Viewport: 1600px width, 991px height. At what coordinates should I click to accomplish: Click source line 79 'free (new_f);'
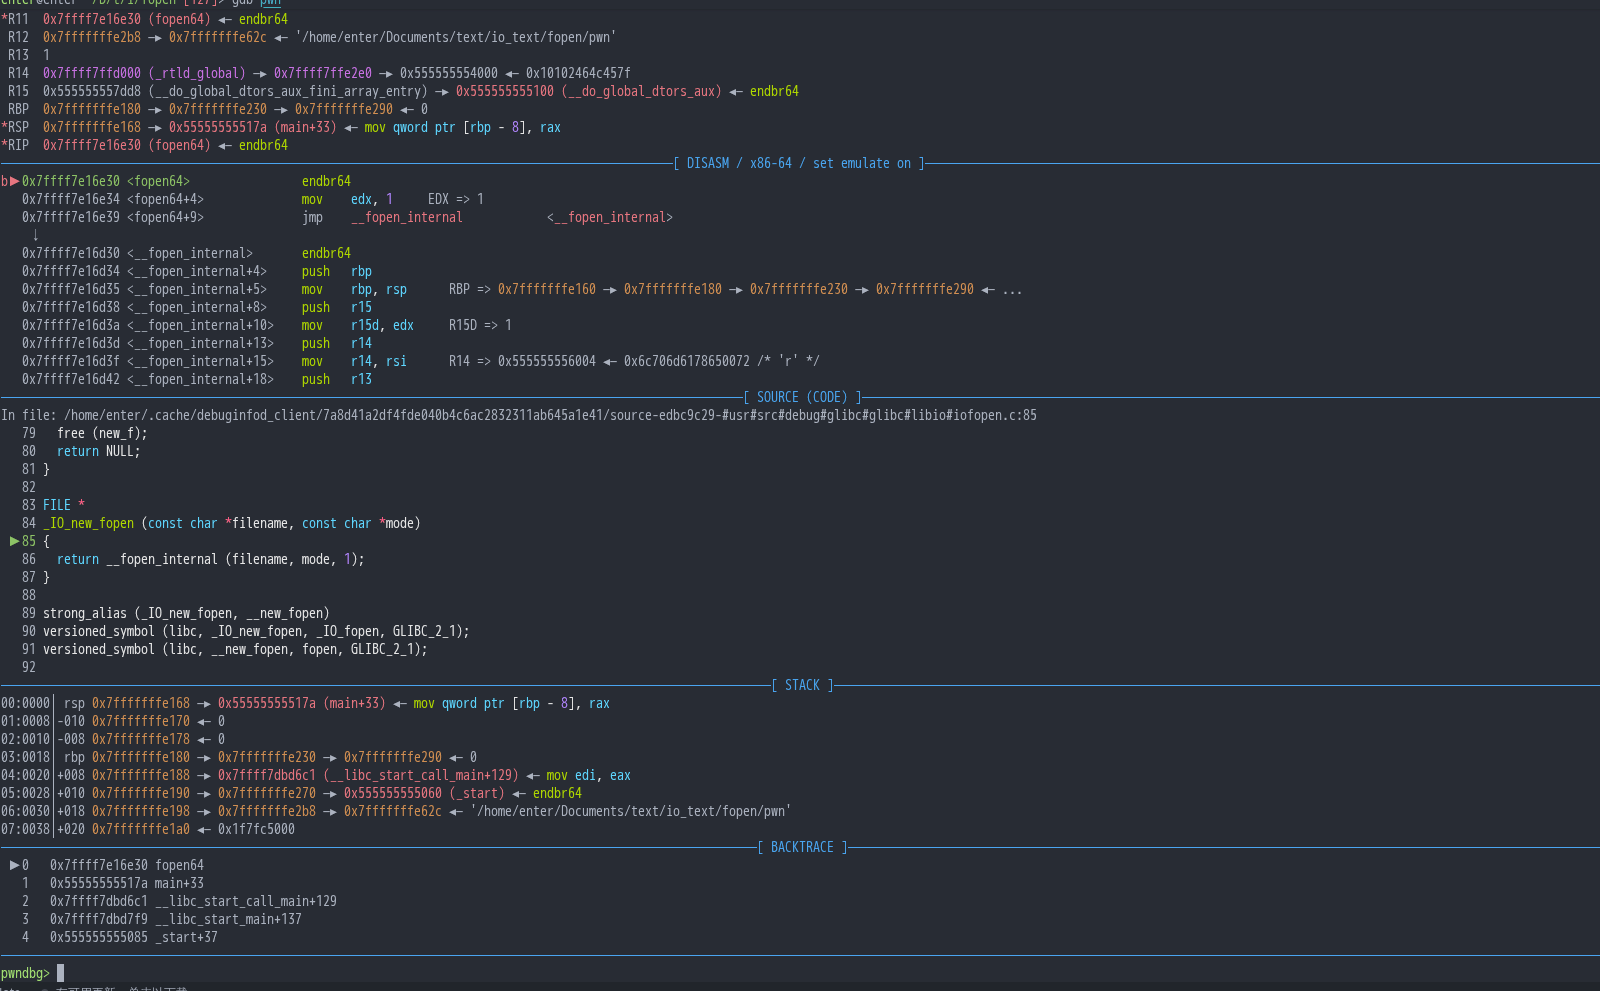point(102,433)
